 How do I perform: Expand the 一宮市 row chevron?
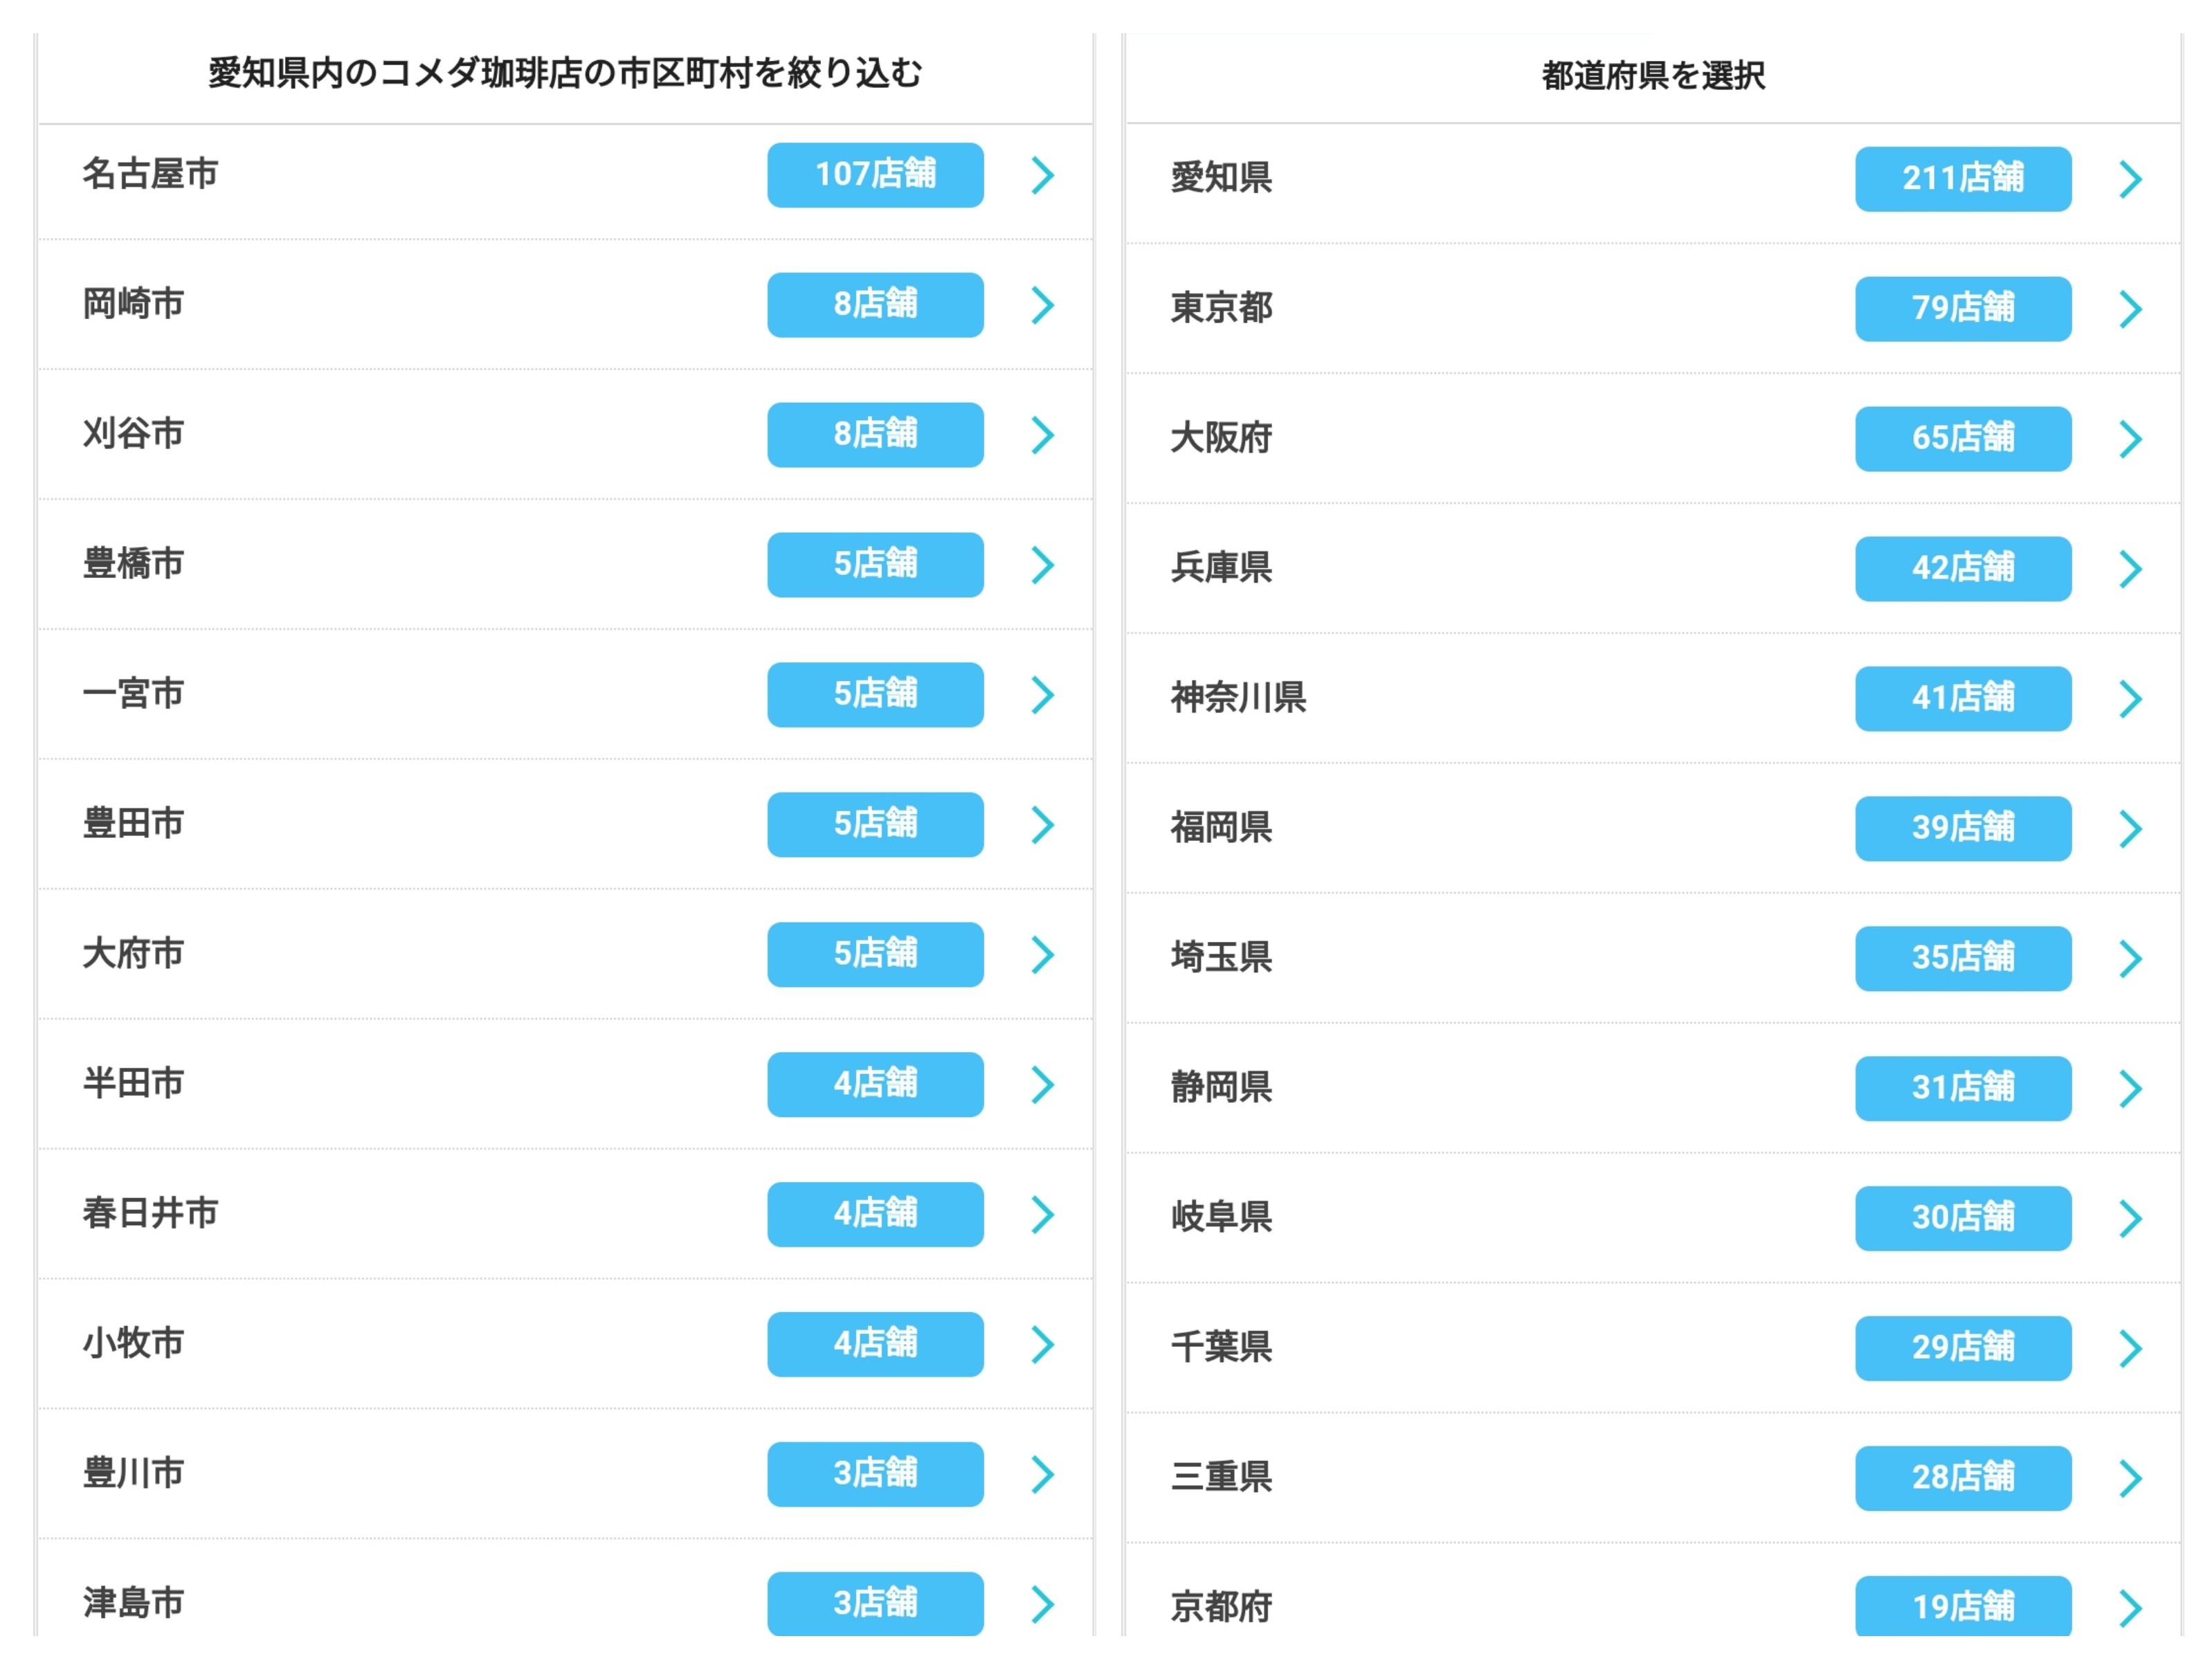click(1042, 695)
